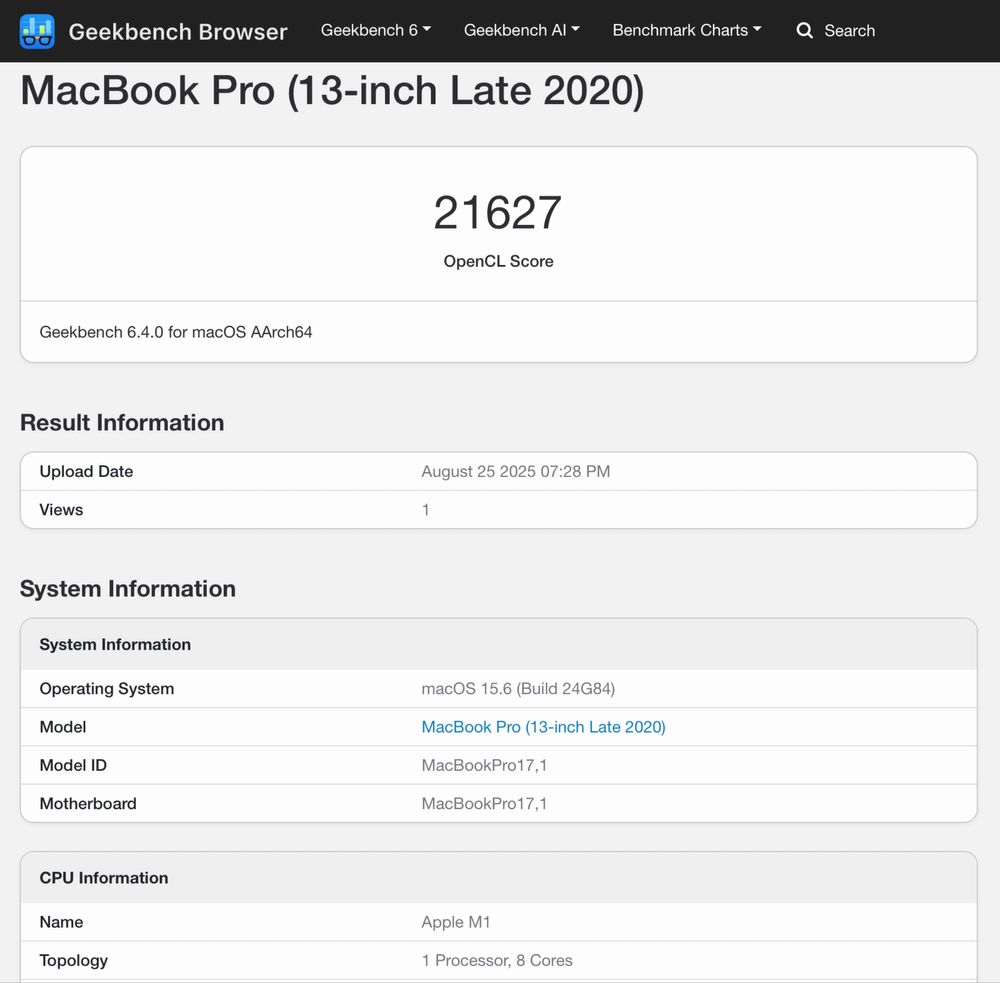Image resolution: width=1000 pixels, height=983 pixels.
Task: Click the Geekbench logo icon
Action: [37, 31]
